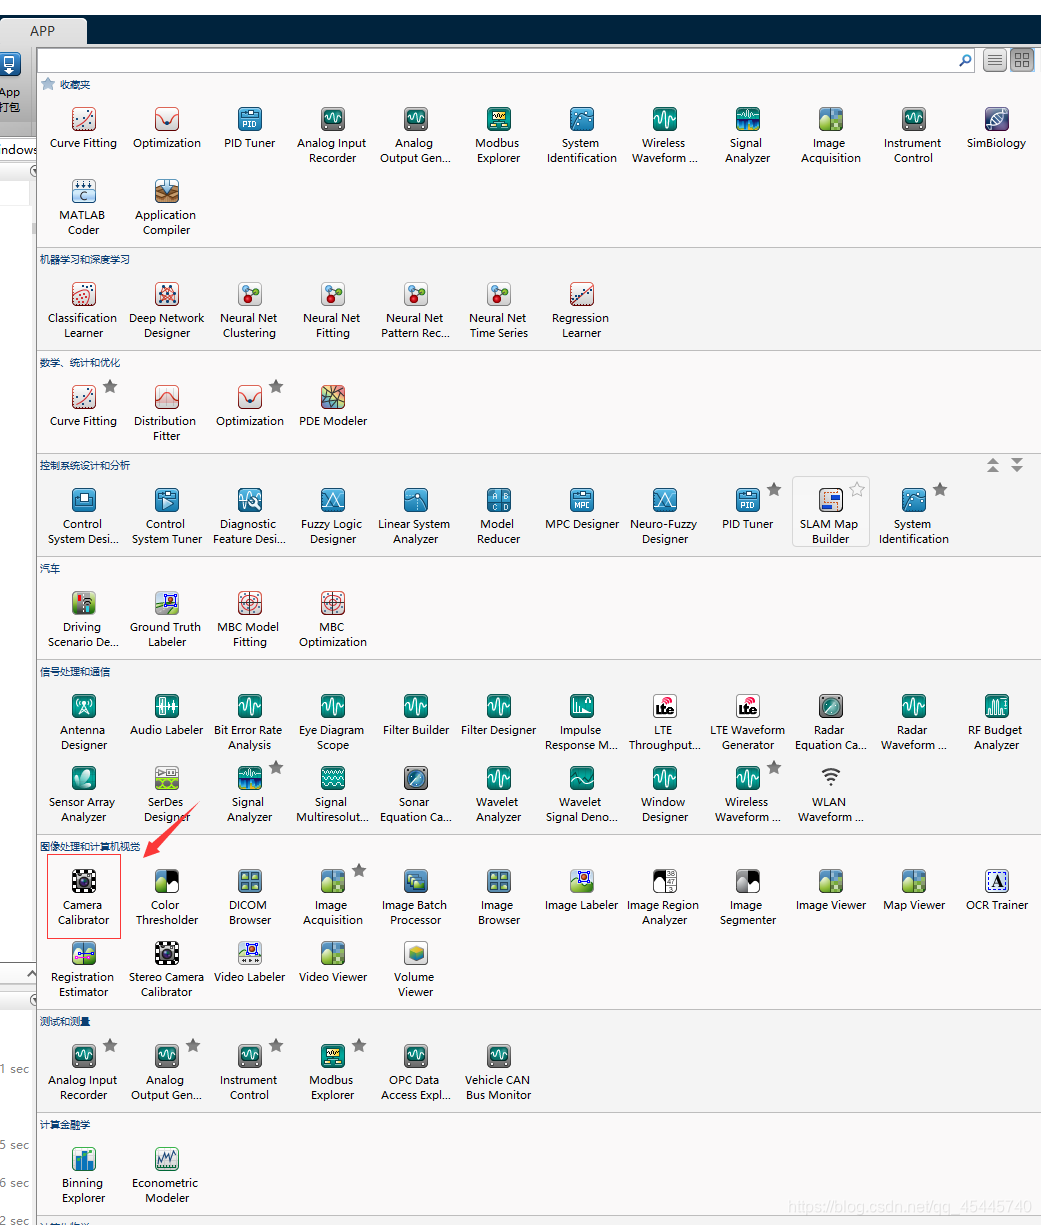Screen dimensions: 1041x1225
Task: Unfavorite PID Tuner in the control systems section
Action: click(774, 489)
